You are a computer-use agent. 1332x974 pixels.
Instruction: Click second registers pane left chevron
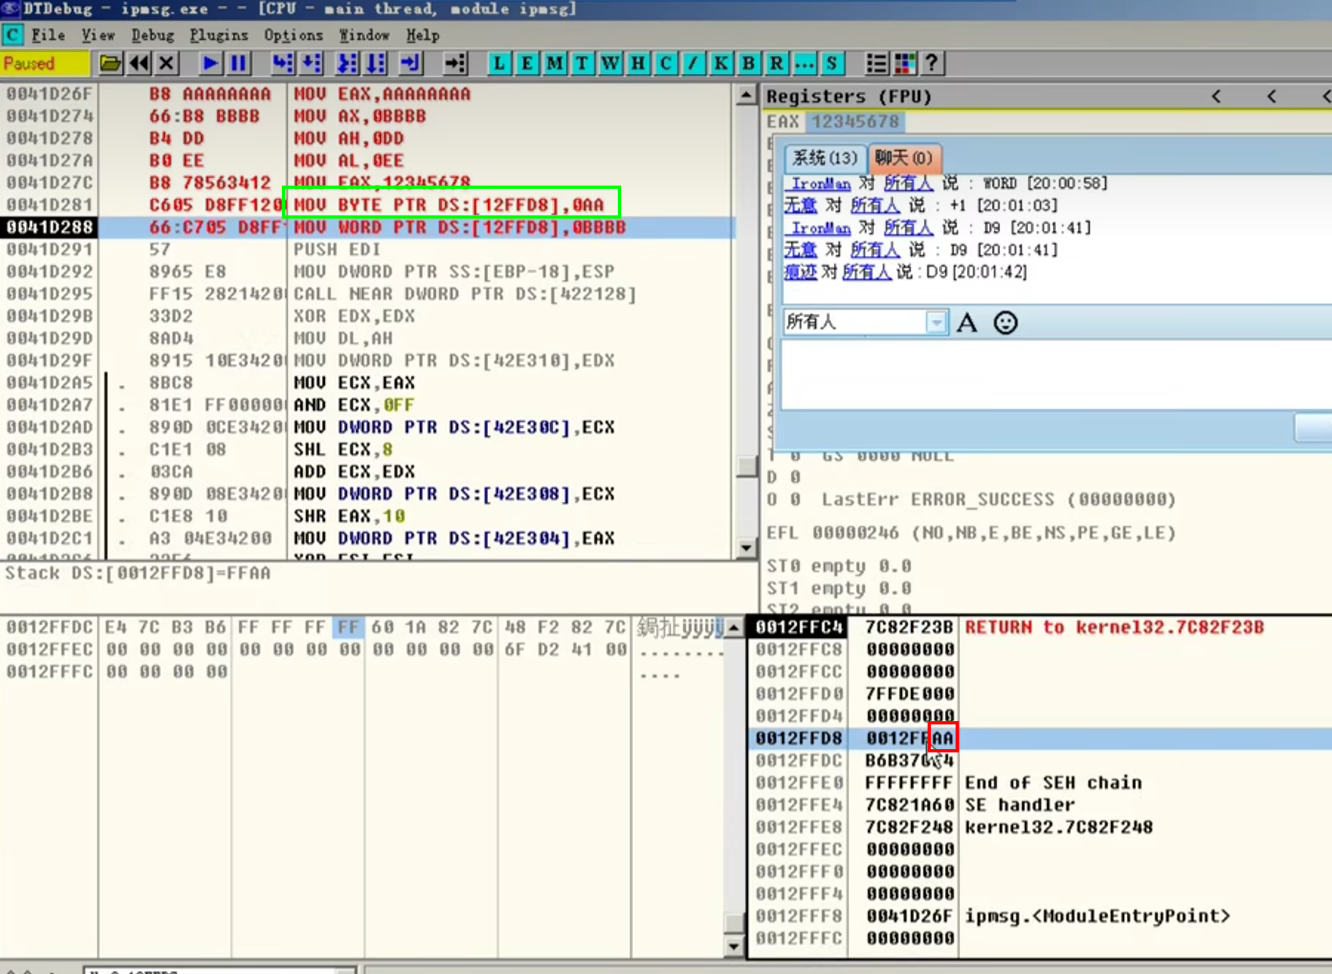point(1271,96)
